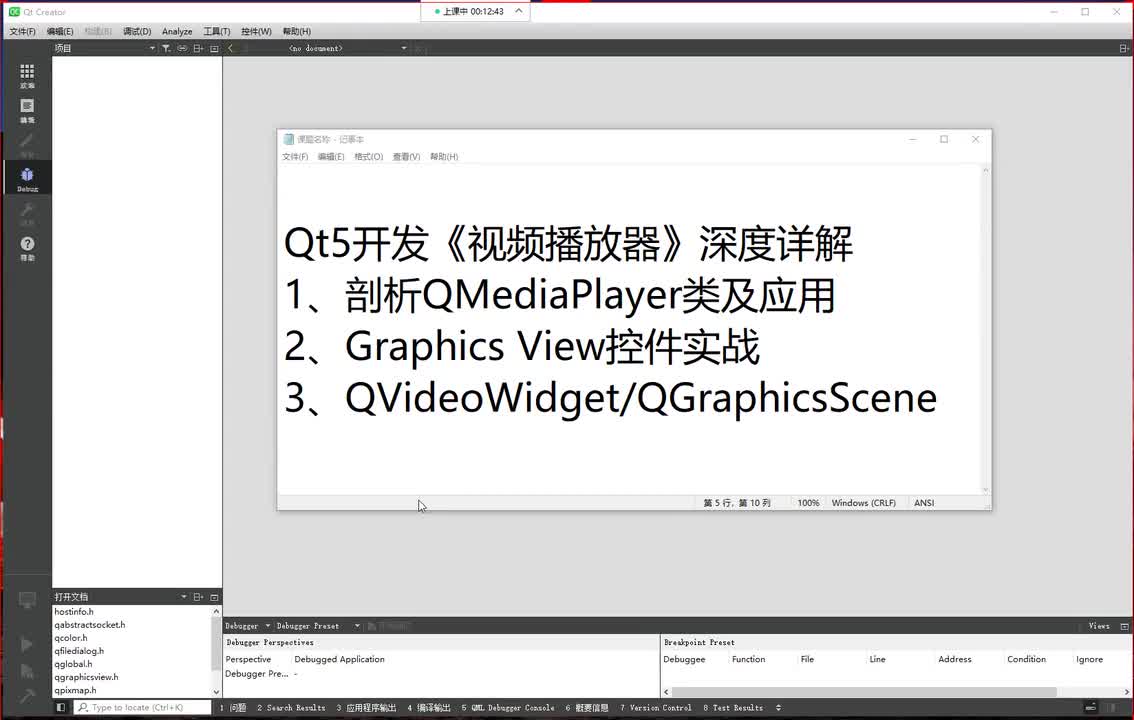This screenshot has height=720, width=1134.
Task: Click the Breakpoint list horizontal scrollbar
Action: [864, 692]
